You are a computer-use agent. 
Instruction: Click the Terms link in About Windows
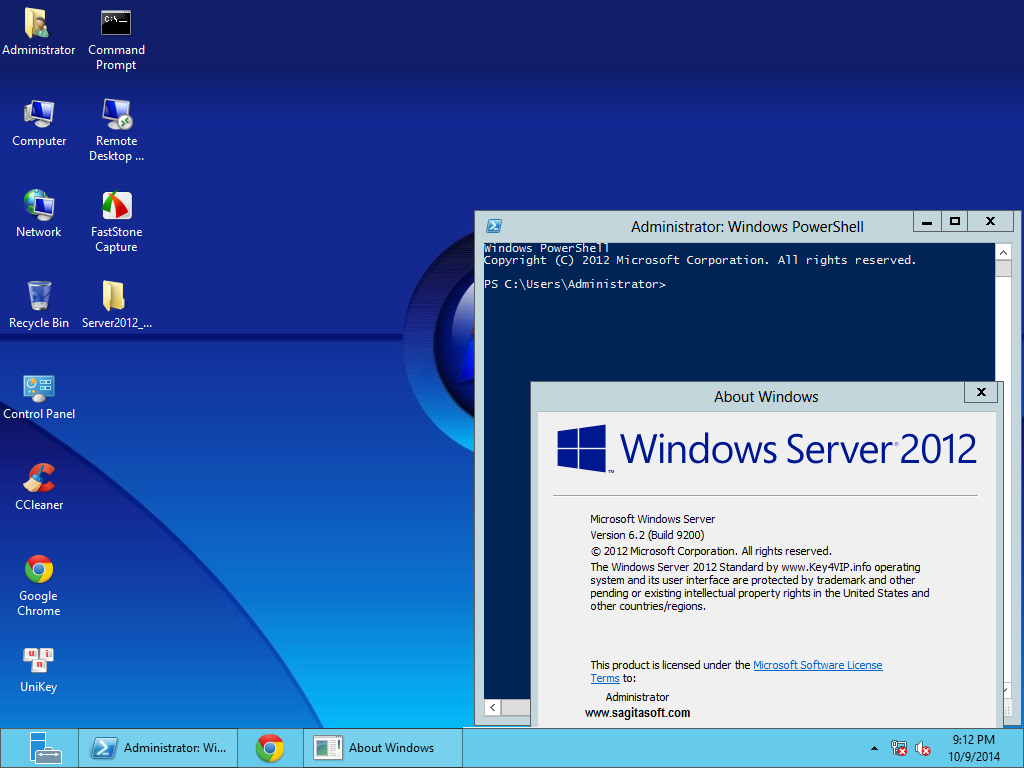click(x=605, y=678)
